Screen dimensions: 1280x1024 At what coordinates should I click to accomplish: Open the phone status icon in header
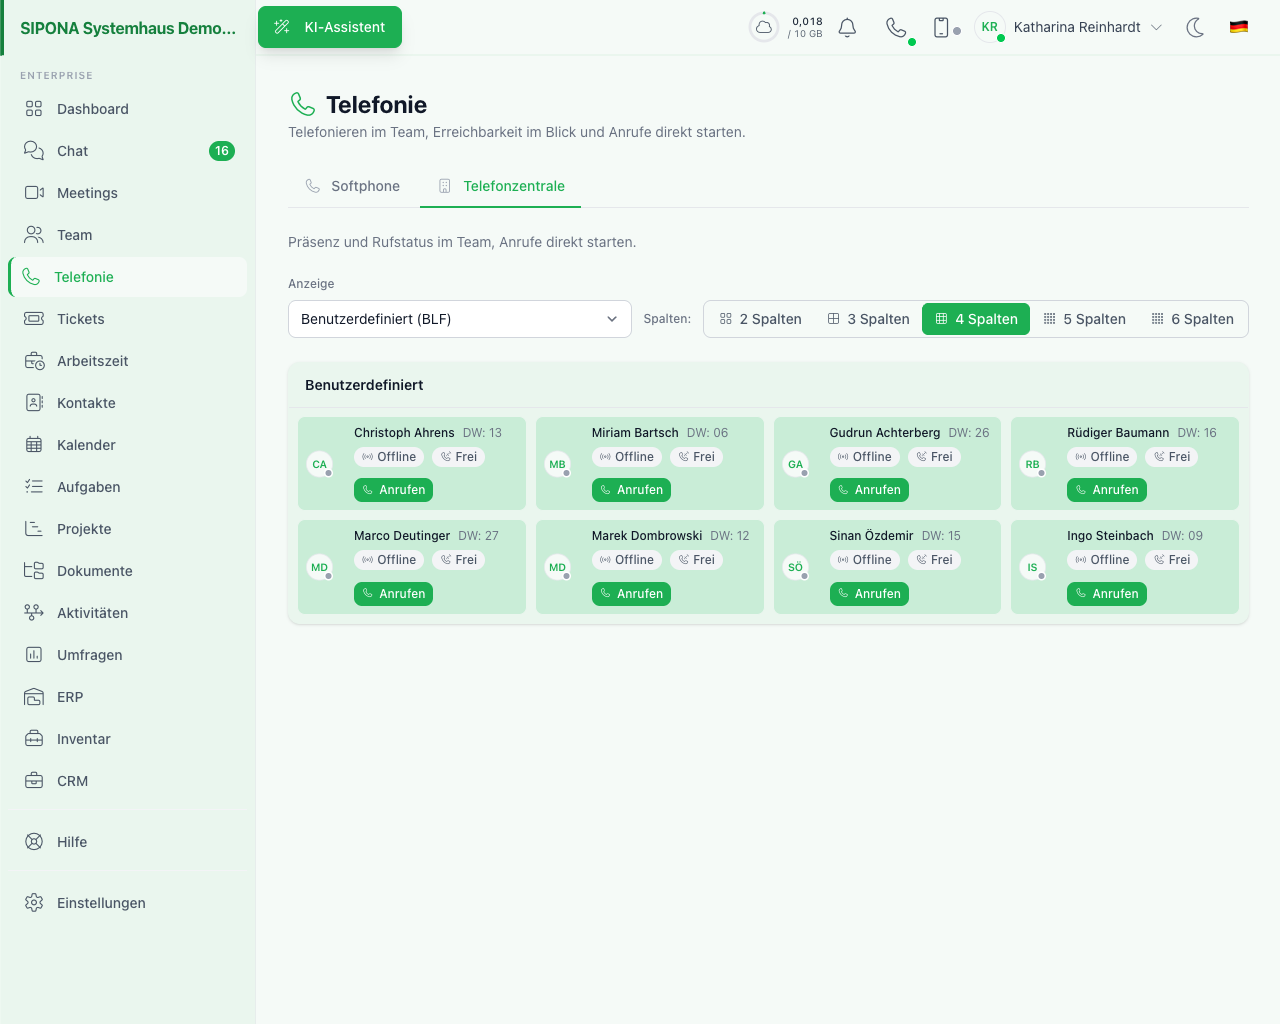(x=897, y=28)
